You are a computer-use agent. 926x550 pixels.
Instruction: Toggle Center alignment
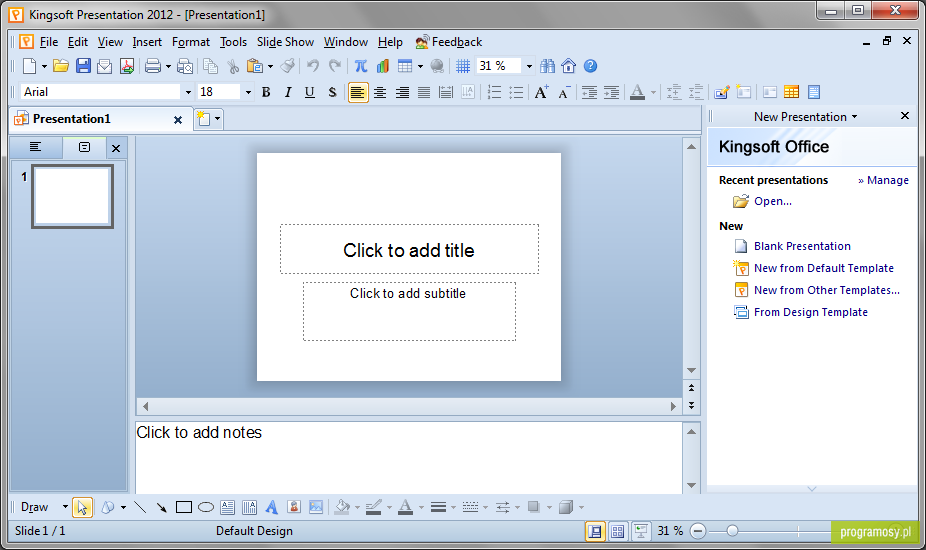(x=380, y=92)
